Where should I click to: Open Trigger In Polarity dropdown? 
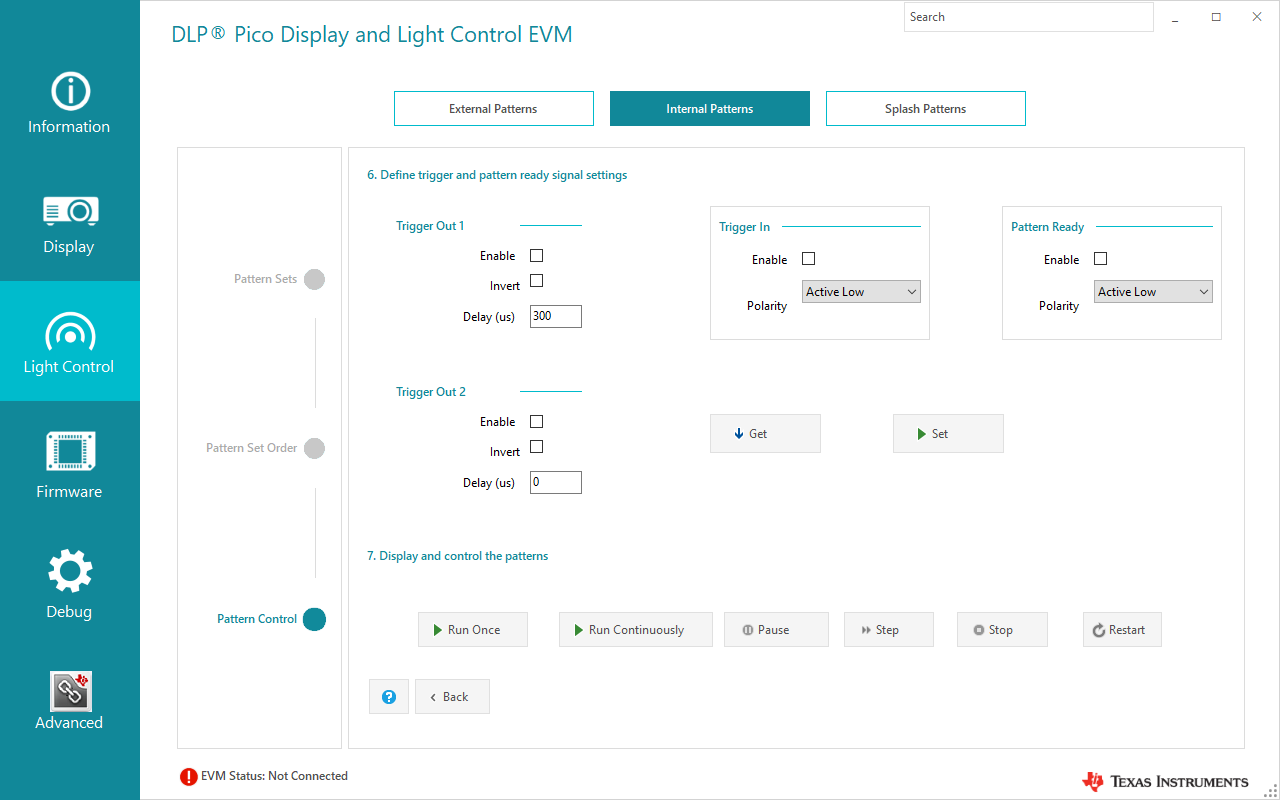pos(861,292)
